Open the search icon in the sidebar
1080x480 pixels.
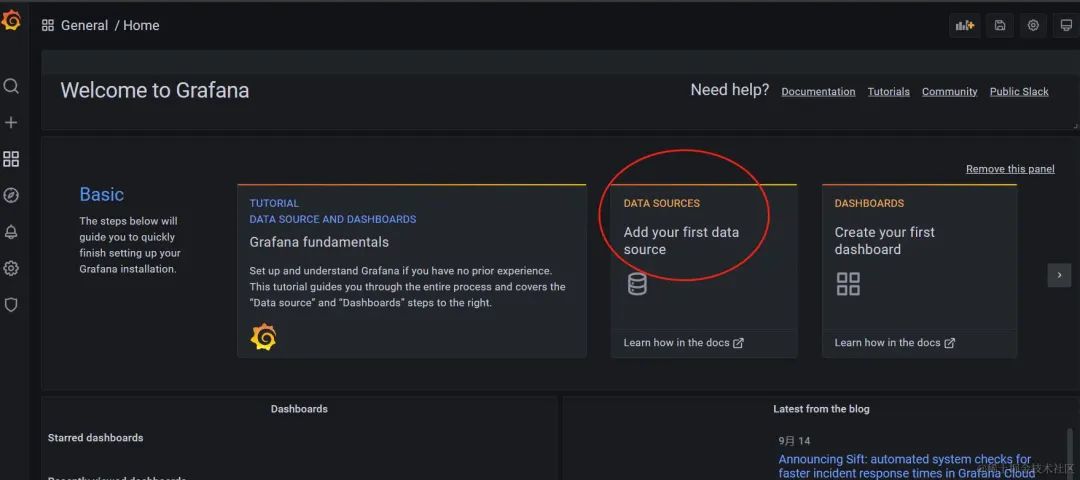pyautogui.click(x=11, y=86)
